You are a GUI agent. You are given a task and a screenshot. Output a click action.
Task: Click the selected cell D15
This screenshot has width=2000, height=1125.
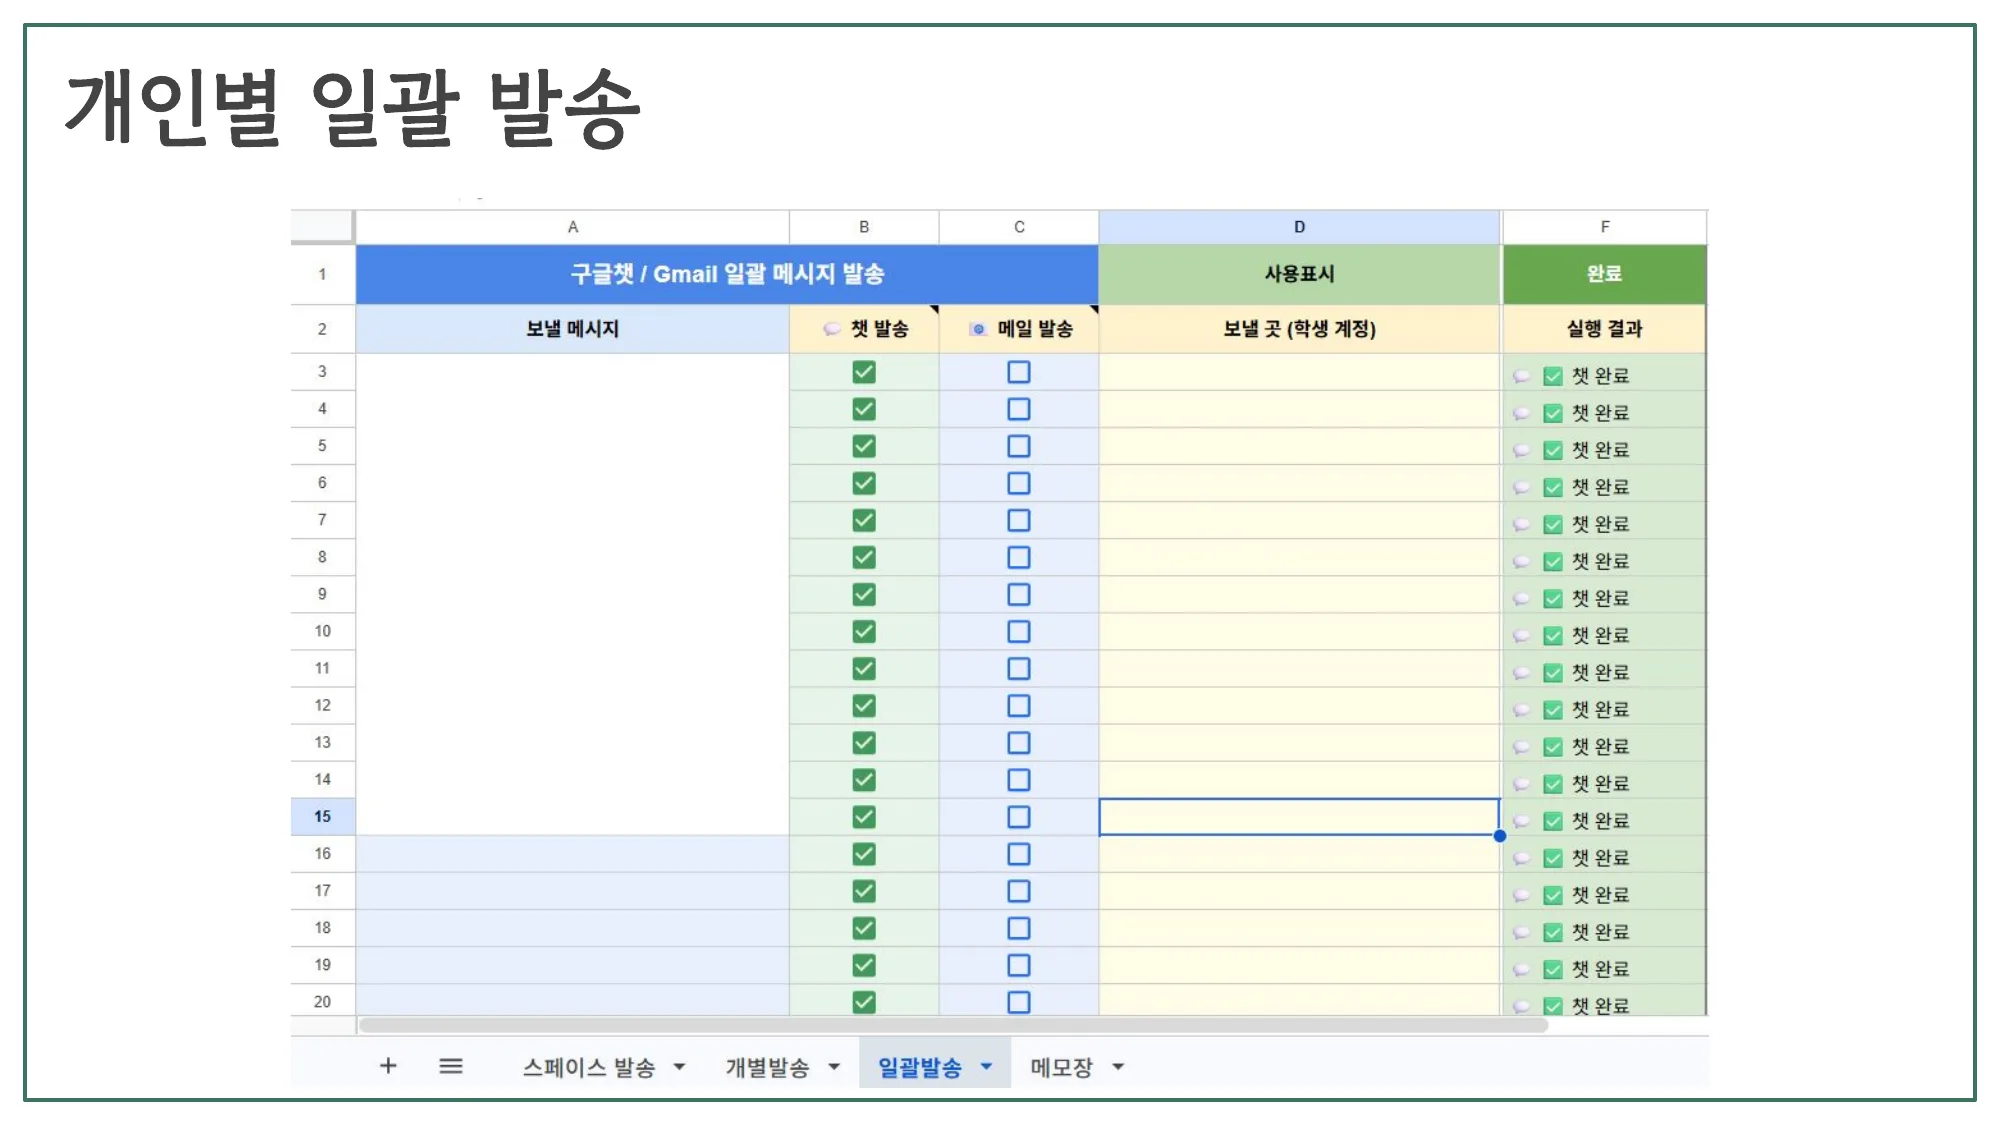tap(1299, 817)
